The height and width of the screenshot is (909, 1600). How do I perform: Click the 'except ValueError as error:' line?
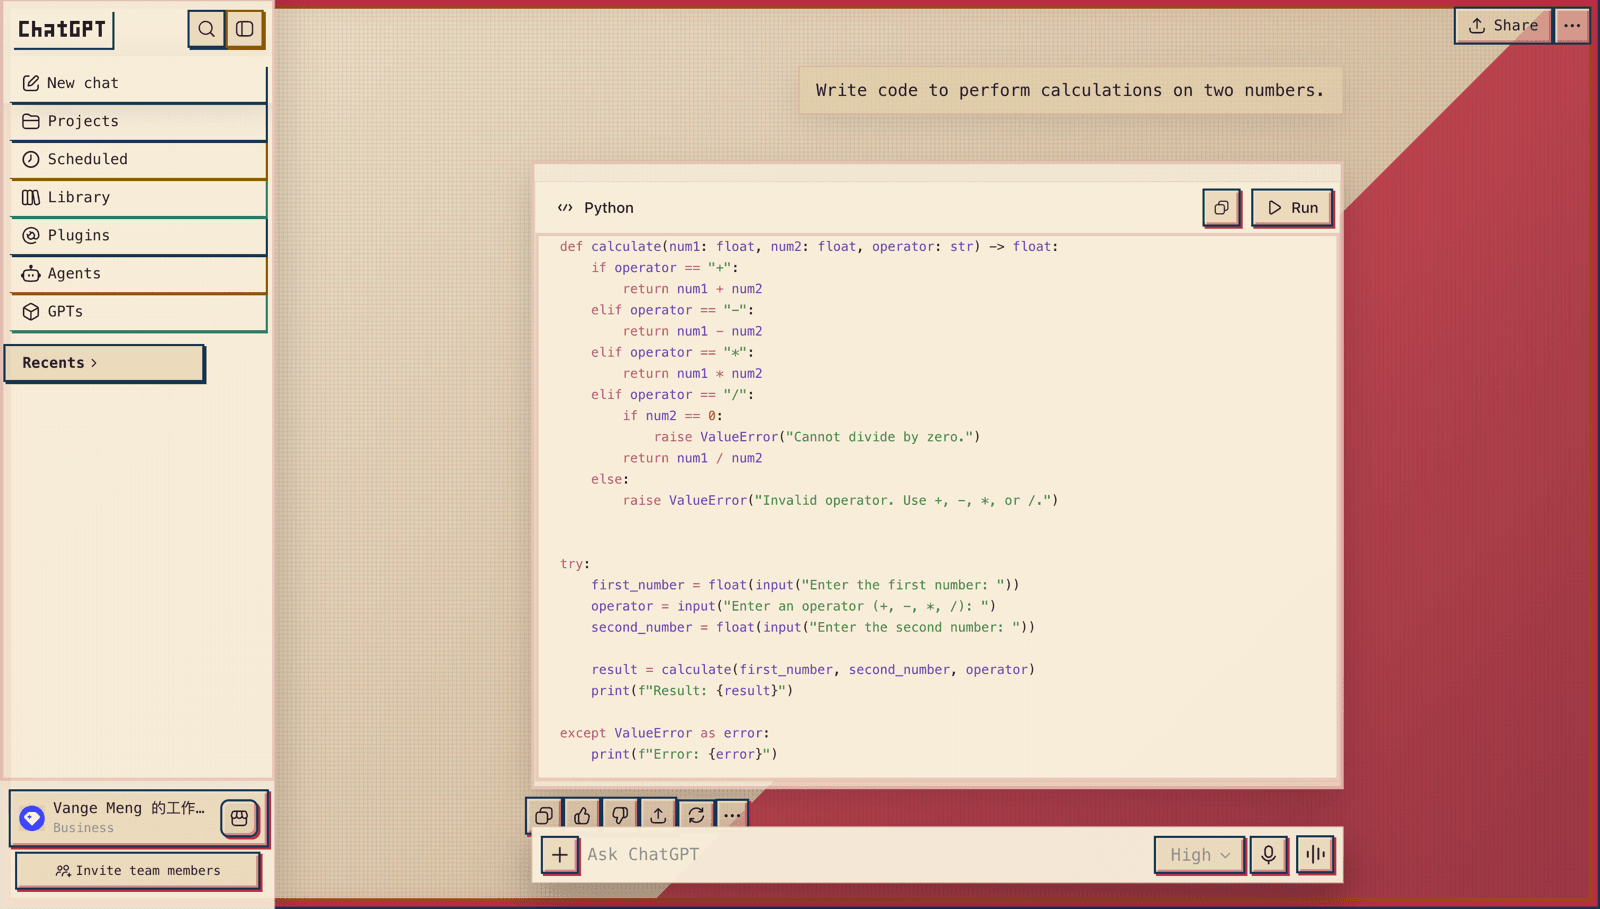point(665,733)
